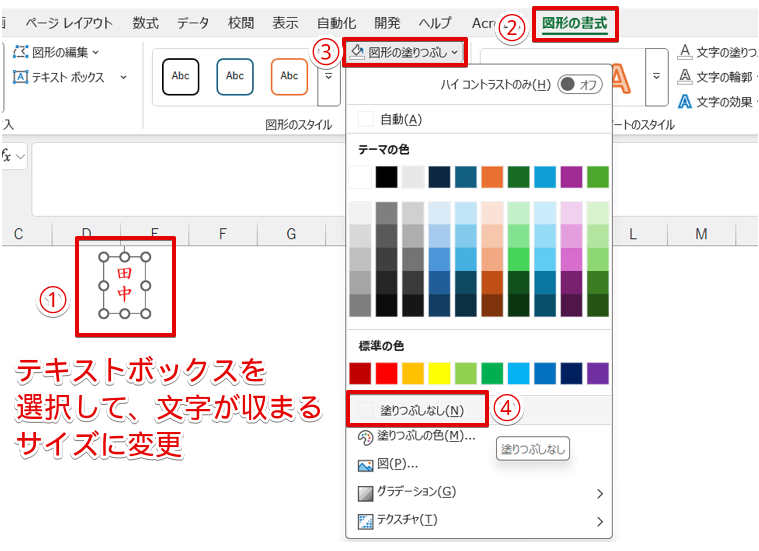
Task: Select the 田中 text box shape
Action: click(125, 286)
